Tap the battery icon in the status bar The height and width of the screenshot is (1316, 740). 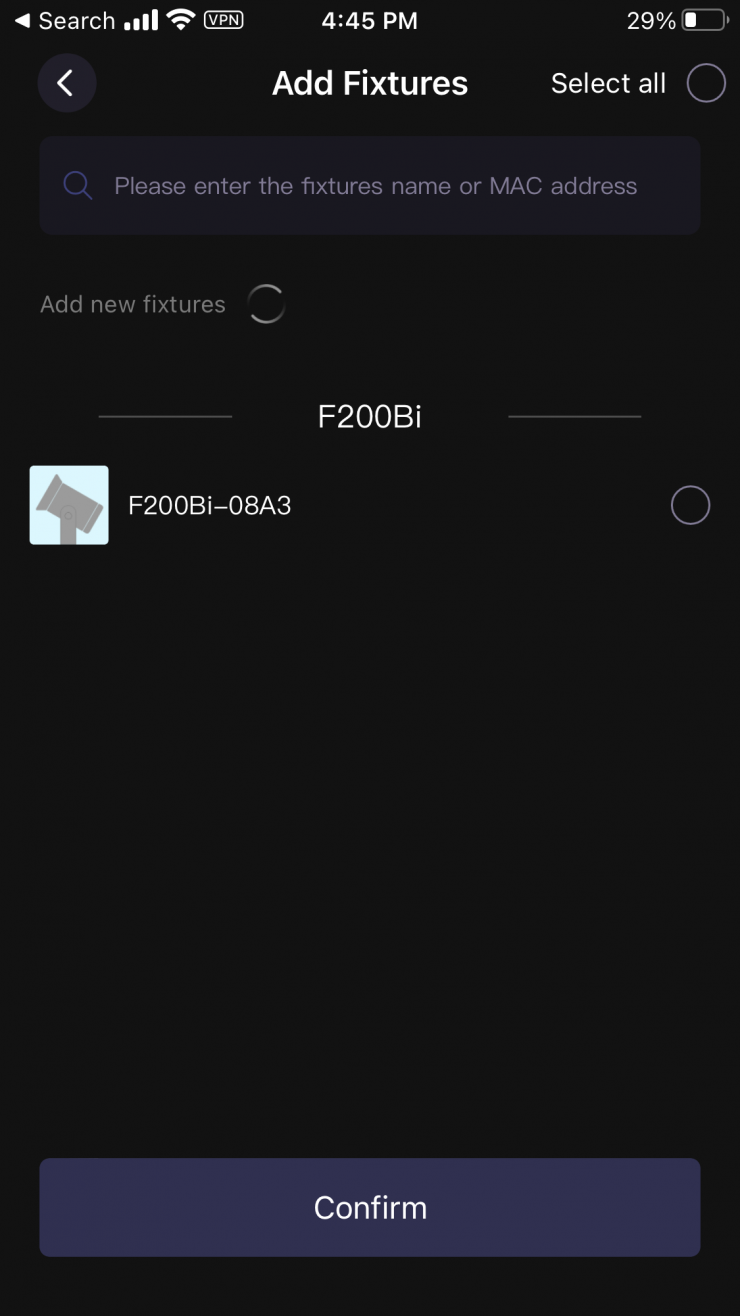(x=704, y=20)
